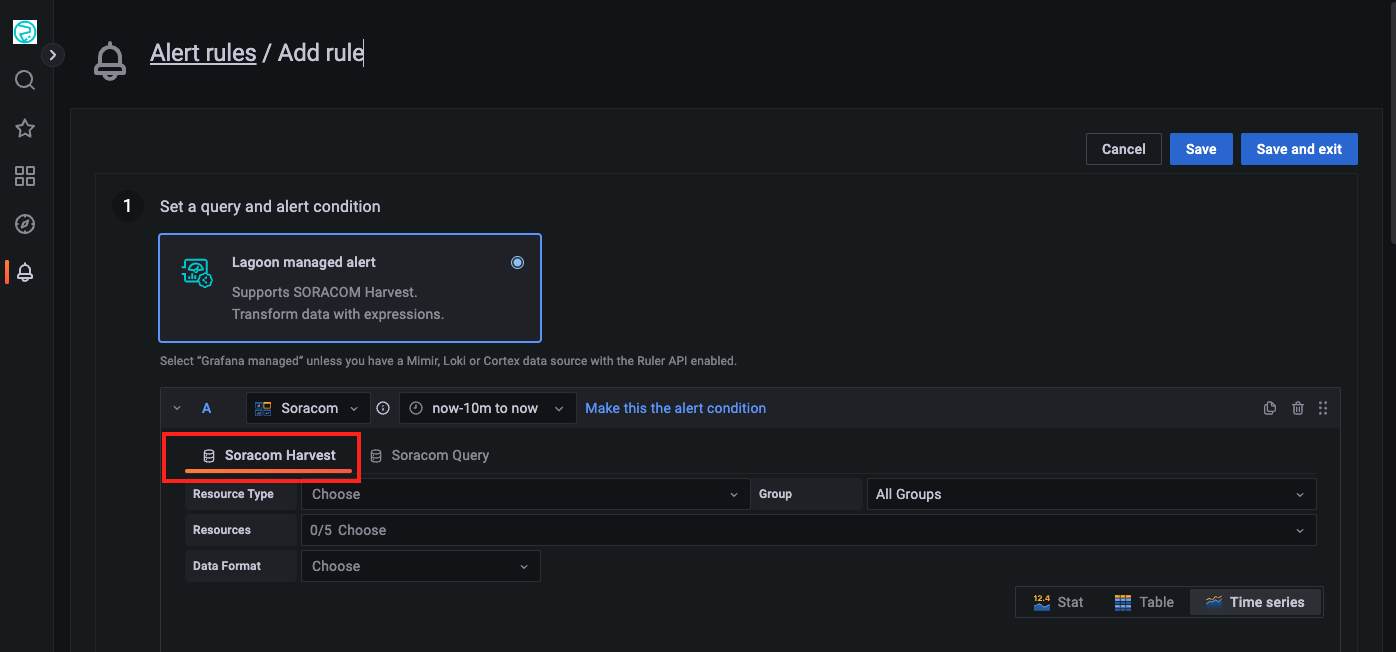The image size is (1396, 652).
Task: Open Dashboards via the four-squares icon
Action: pos(25,176)
